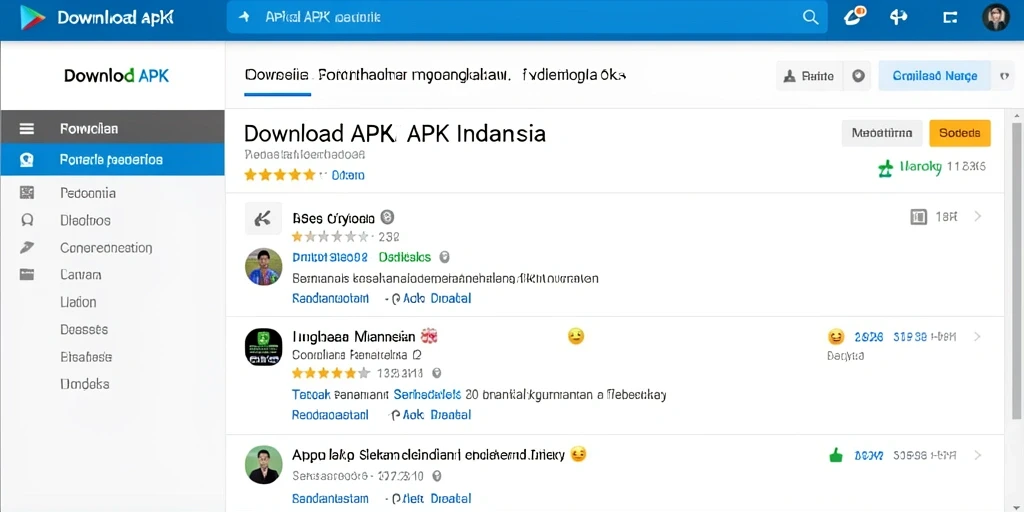The width and height of the screenshot is (1024, 512).
Task: Click the icon in the highlighted blue sidebar row
Action: coord(27,159)
